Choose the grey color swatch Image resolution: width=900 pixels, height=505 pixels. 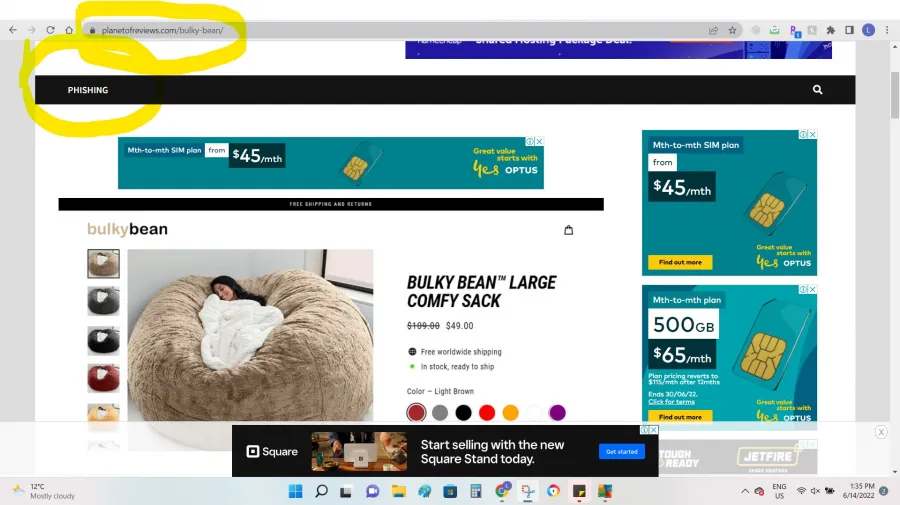pos(440,413)
